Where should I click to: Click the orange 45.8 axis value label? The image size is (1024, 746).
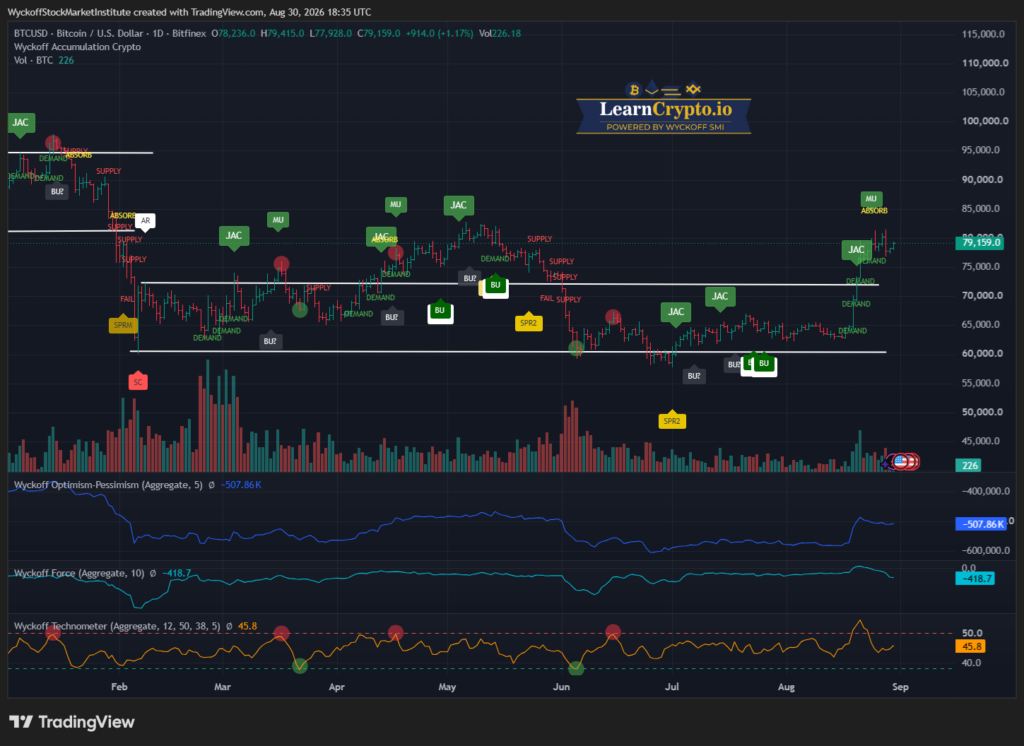point(970,646)
